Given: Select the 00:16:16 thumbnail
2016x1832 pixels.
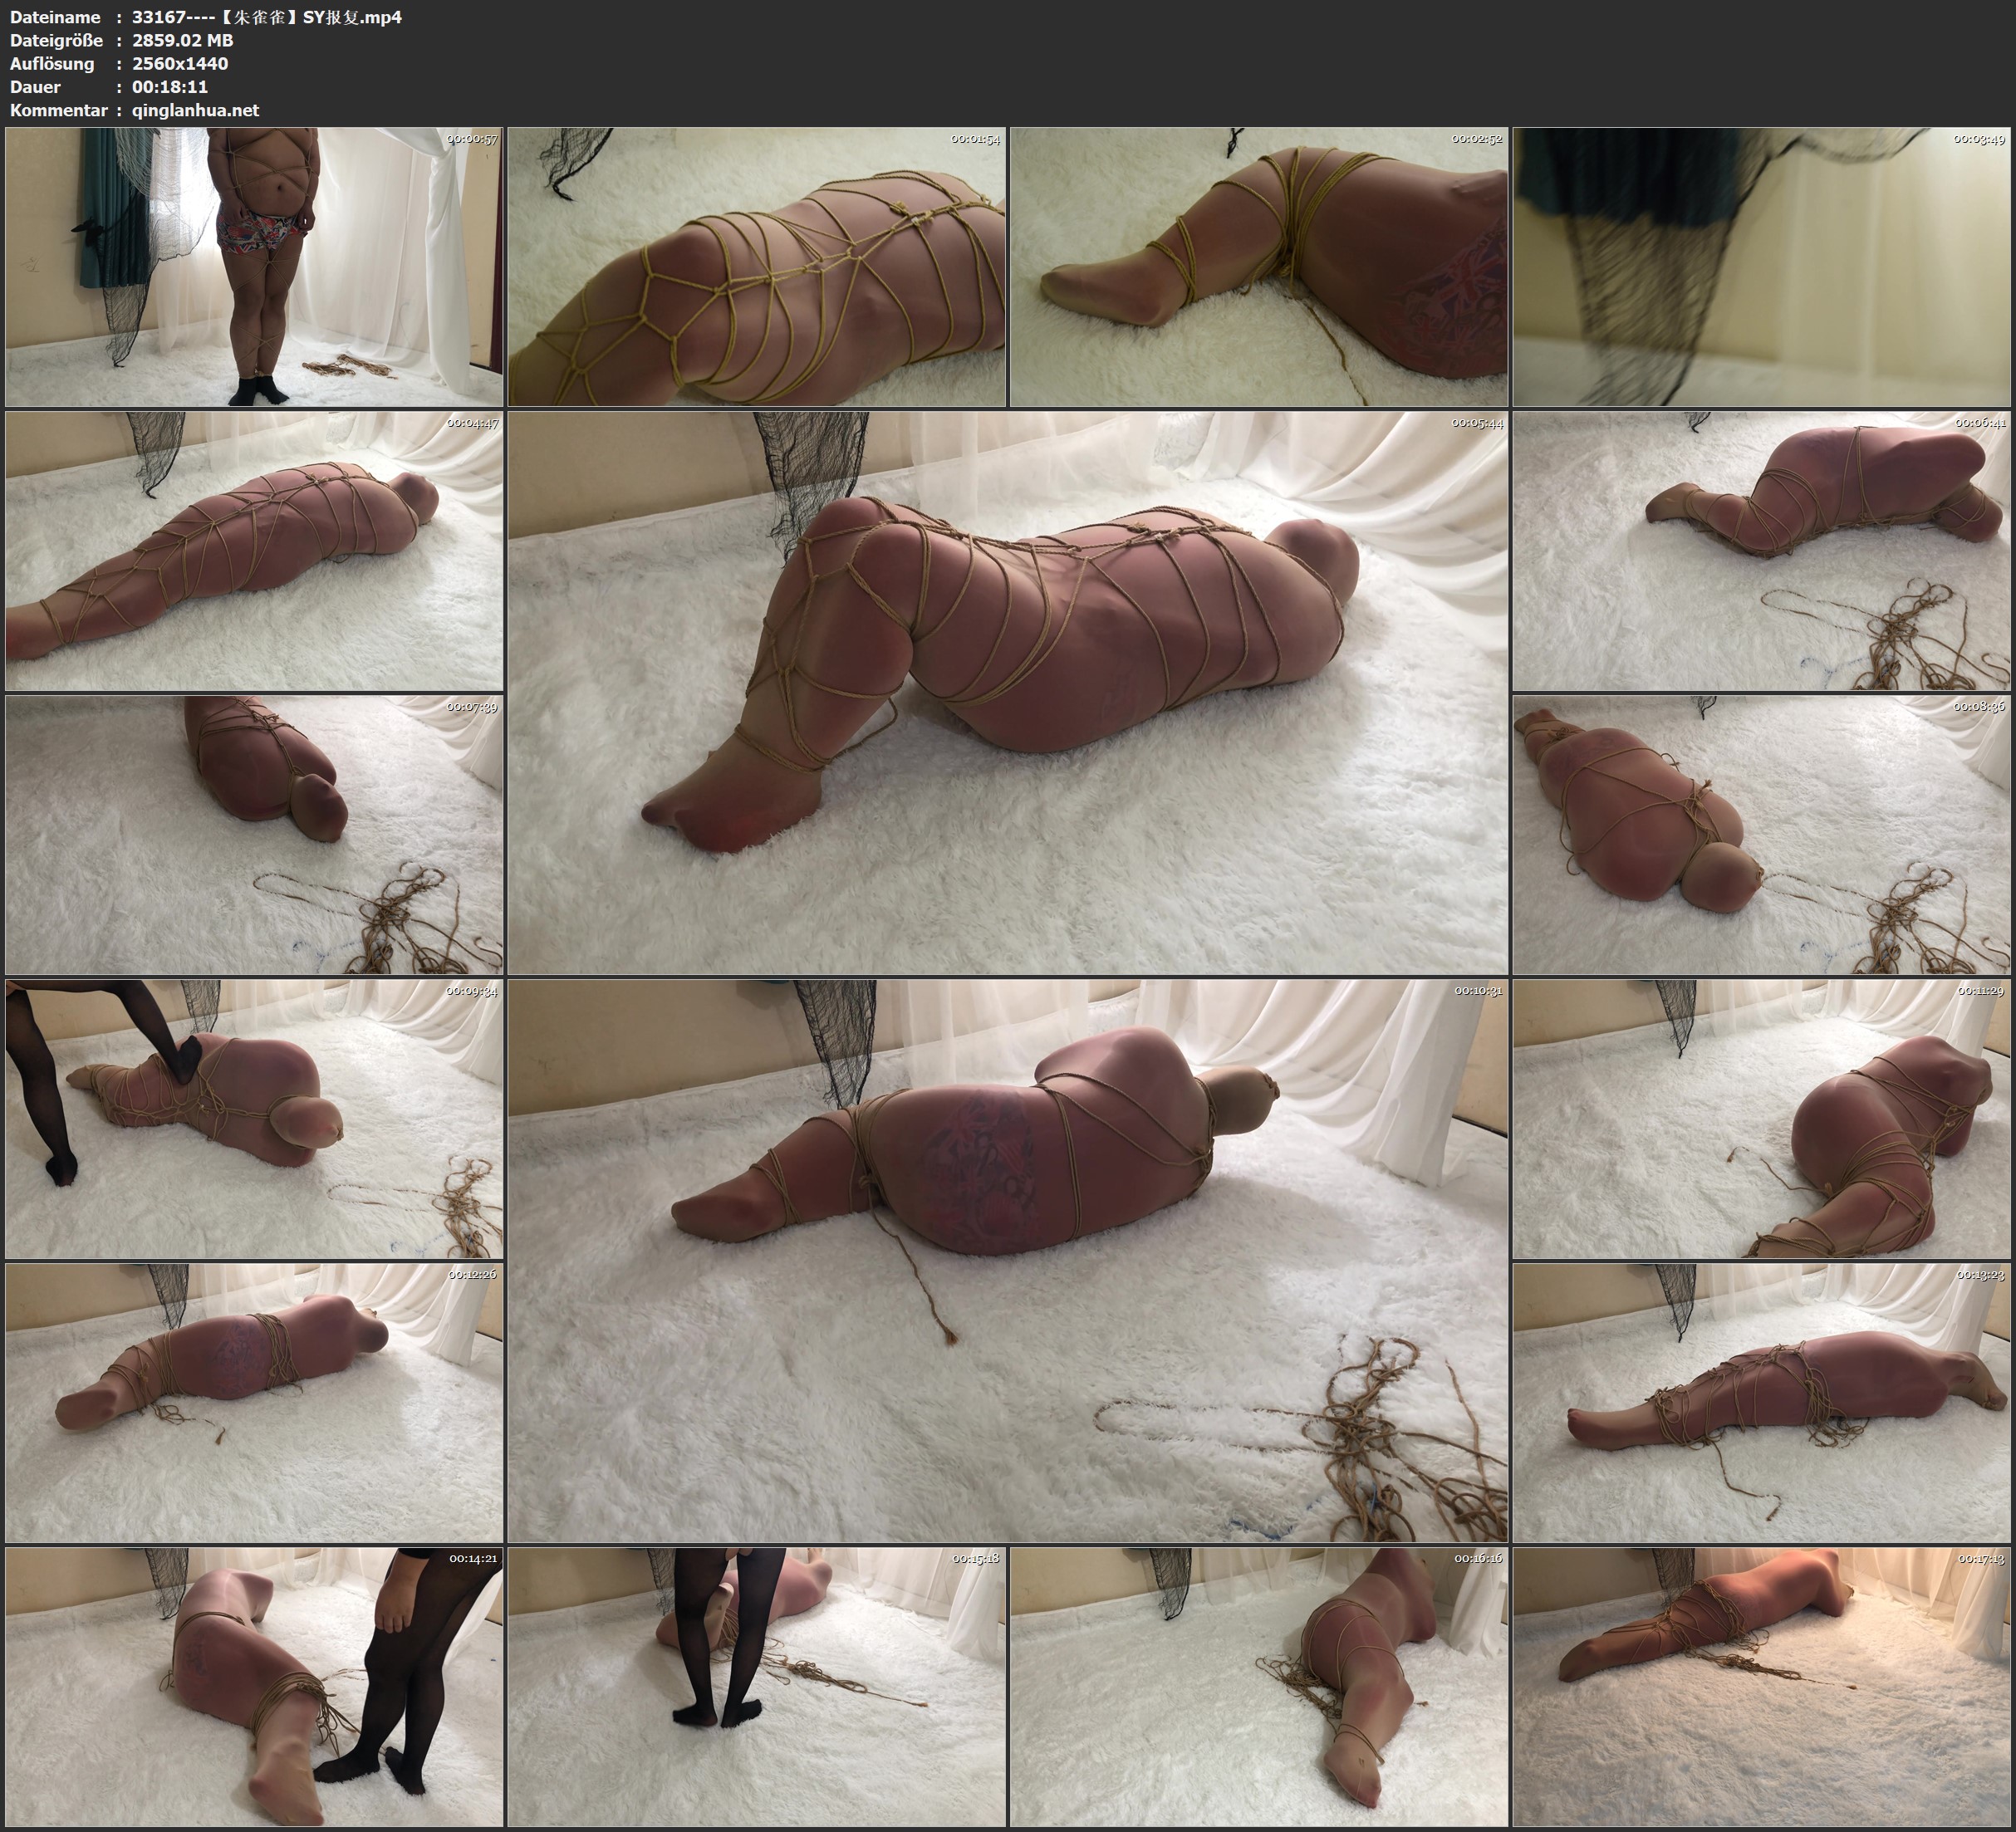Looking at the screenshot, I should [x=1259, y=1687].
